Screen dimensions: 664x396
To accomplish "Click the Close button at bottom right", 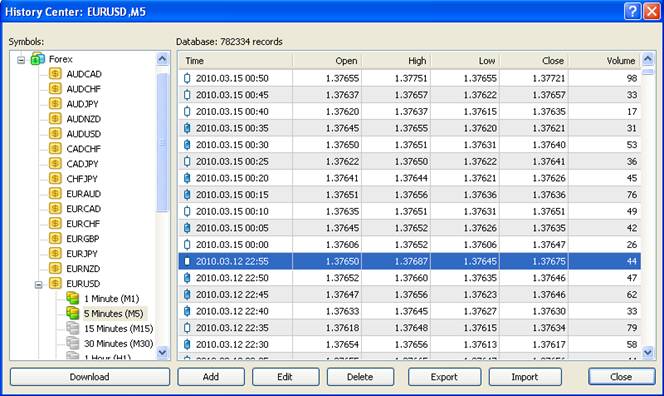I will pos(622,377).
